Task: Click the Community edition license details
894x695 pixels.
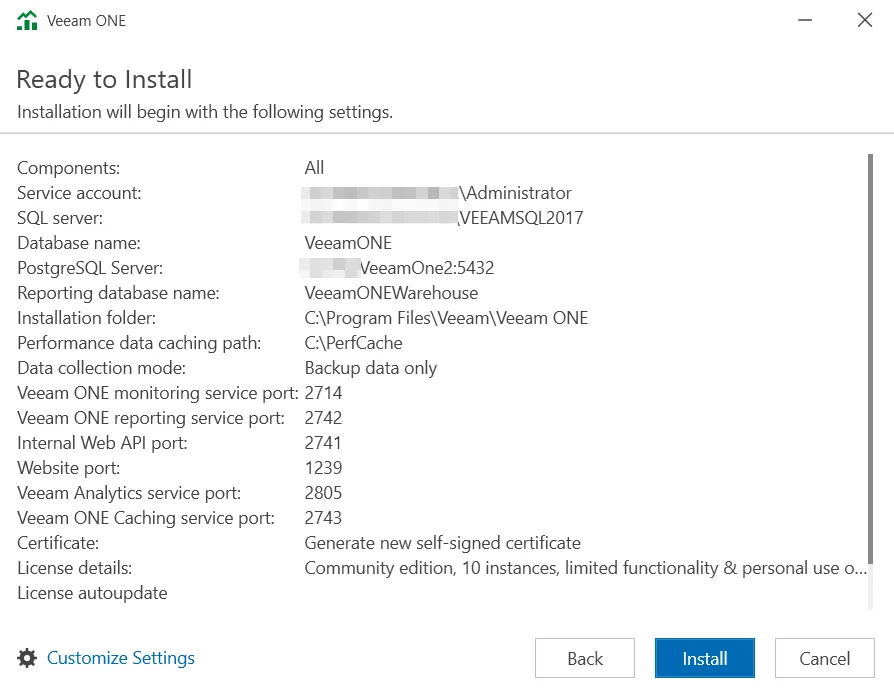Action: [585, 568]
